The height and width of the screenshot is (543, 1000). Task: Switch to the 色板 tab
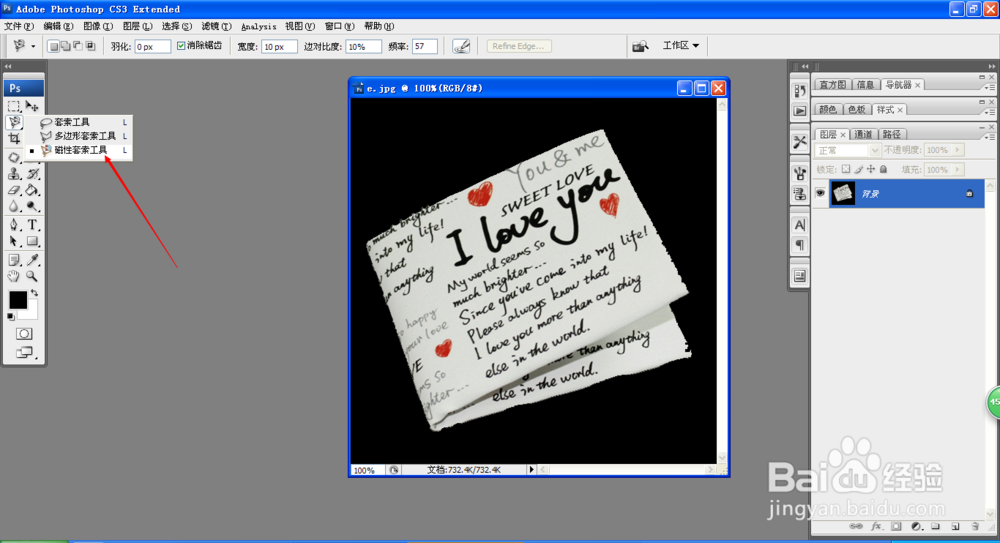click(x=857, y=110)
